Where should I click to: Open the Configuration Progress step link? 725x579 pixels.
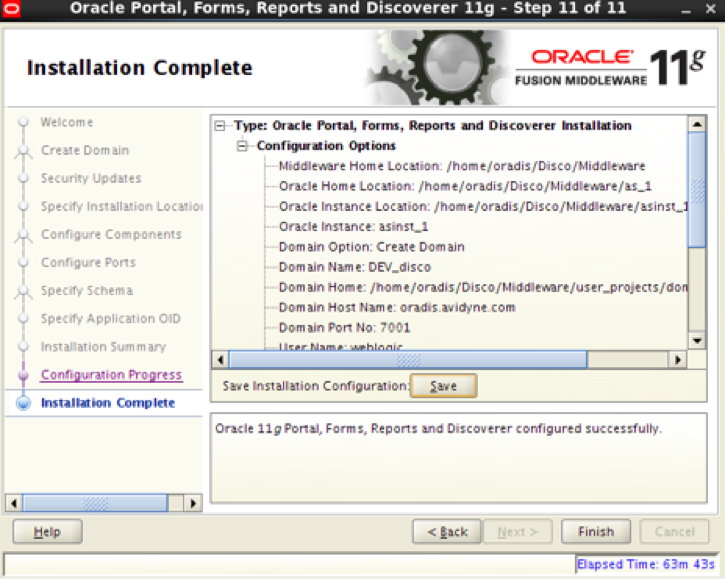[x=111, y=375]
